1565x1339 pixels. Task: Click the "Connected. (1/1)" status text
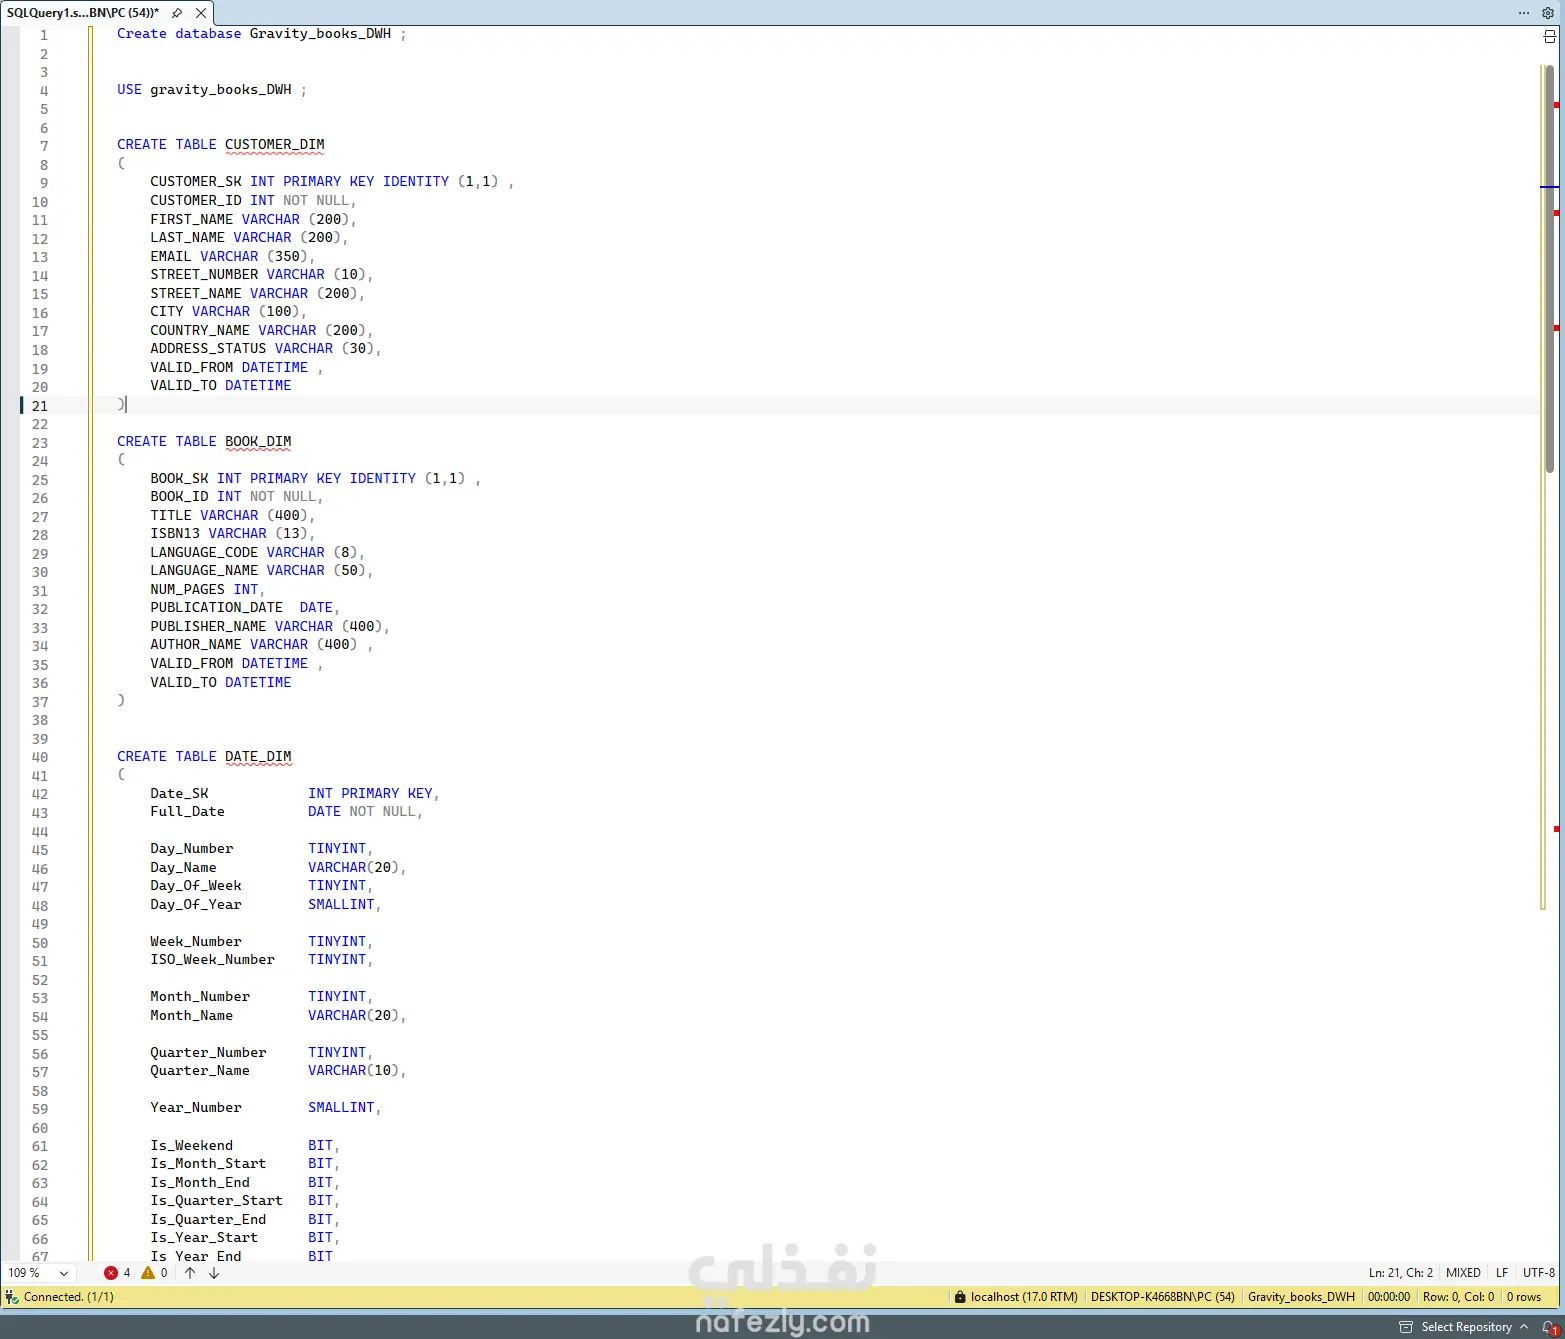[69, 1297]
